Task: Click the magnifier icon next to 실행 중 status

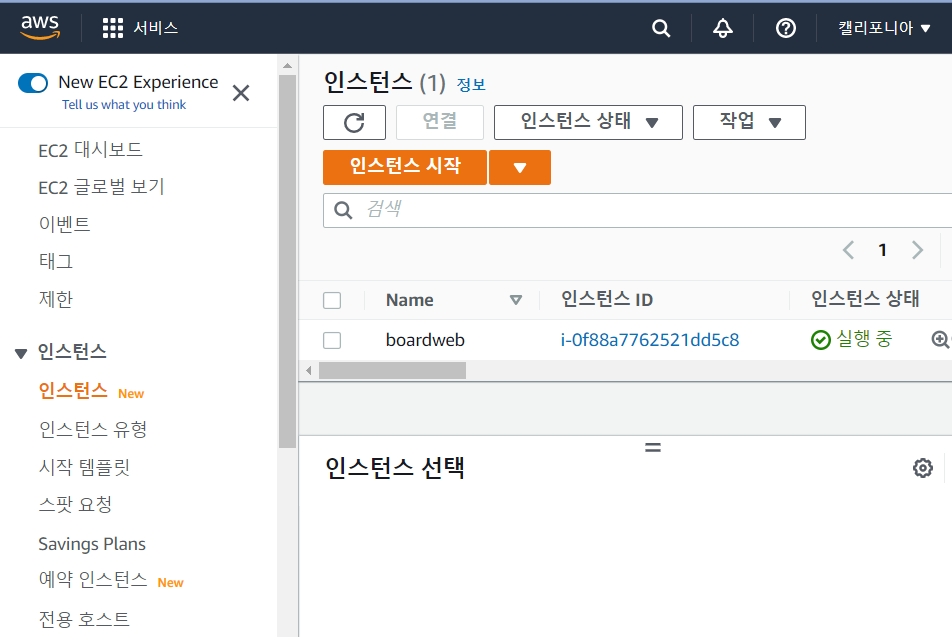Action: click(939, 340)
